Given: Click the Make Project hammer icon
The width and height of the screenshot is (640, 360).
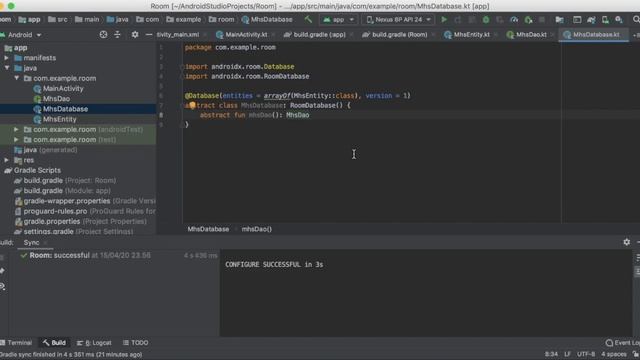Looking at the screenshot, I should (x=308, y=19).
